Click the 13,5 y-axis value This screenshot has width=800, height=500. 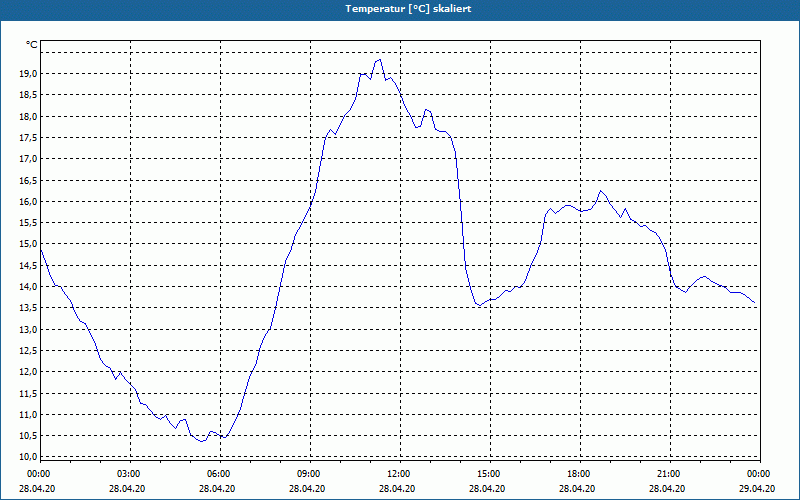(28, 308)
